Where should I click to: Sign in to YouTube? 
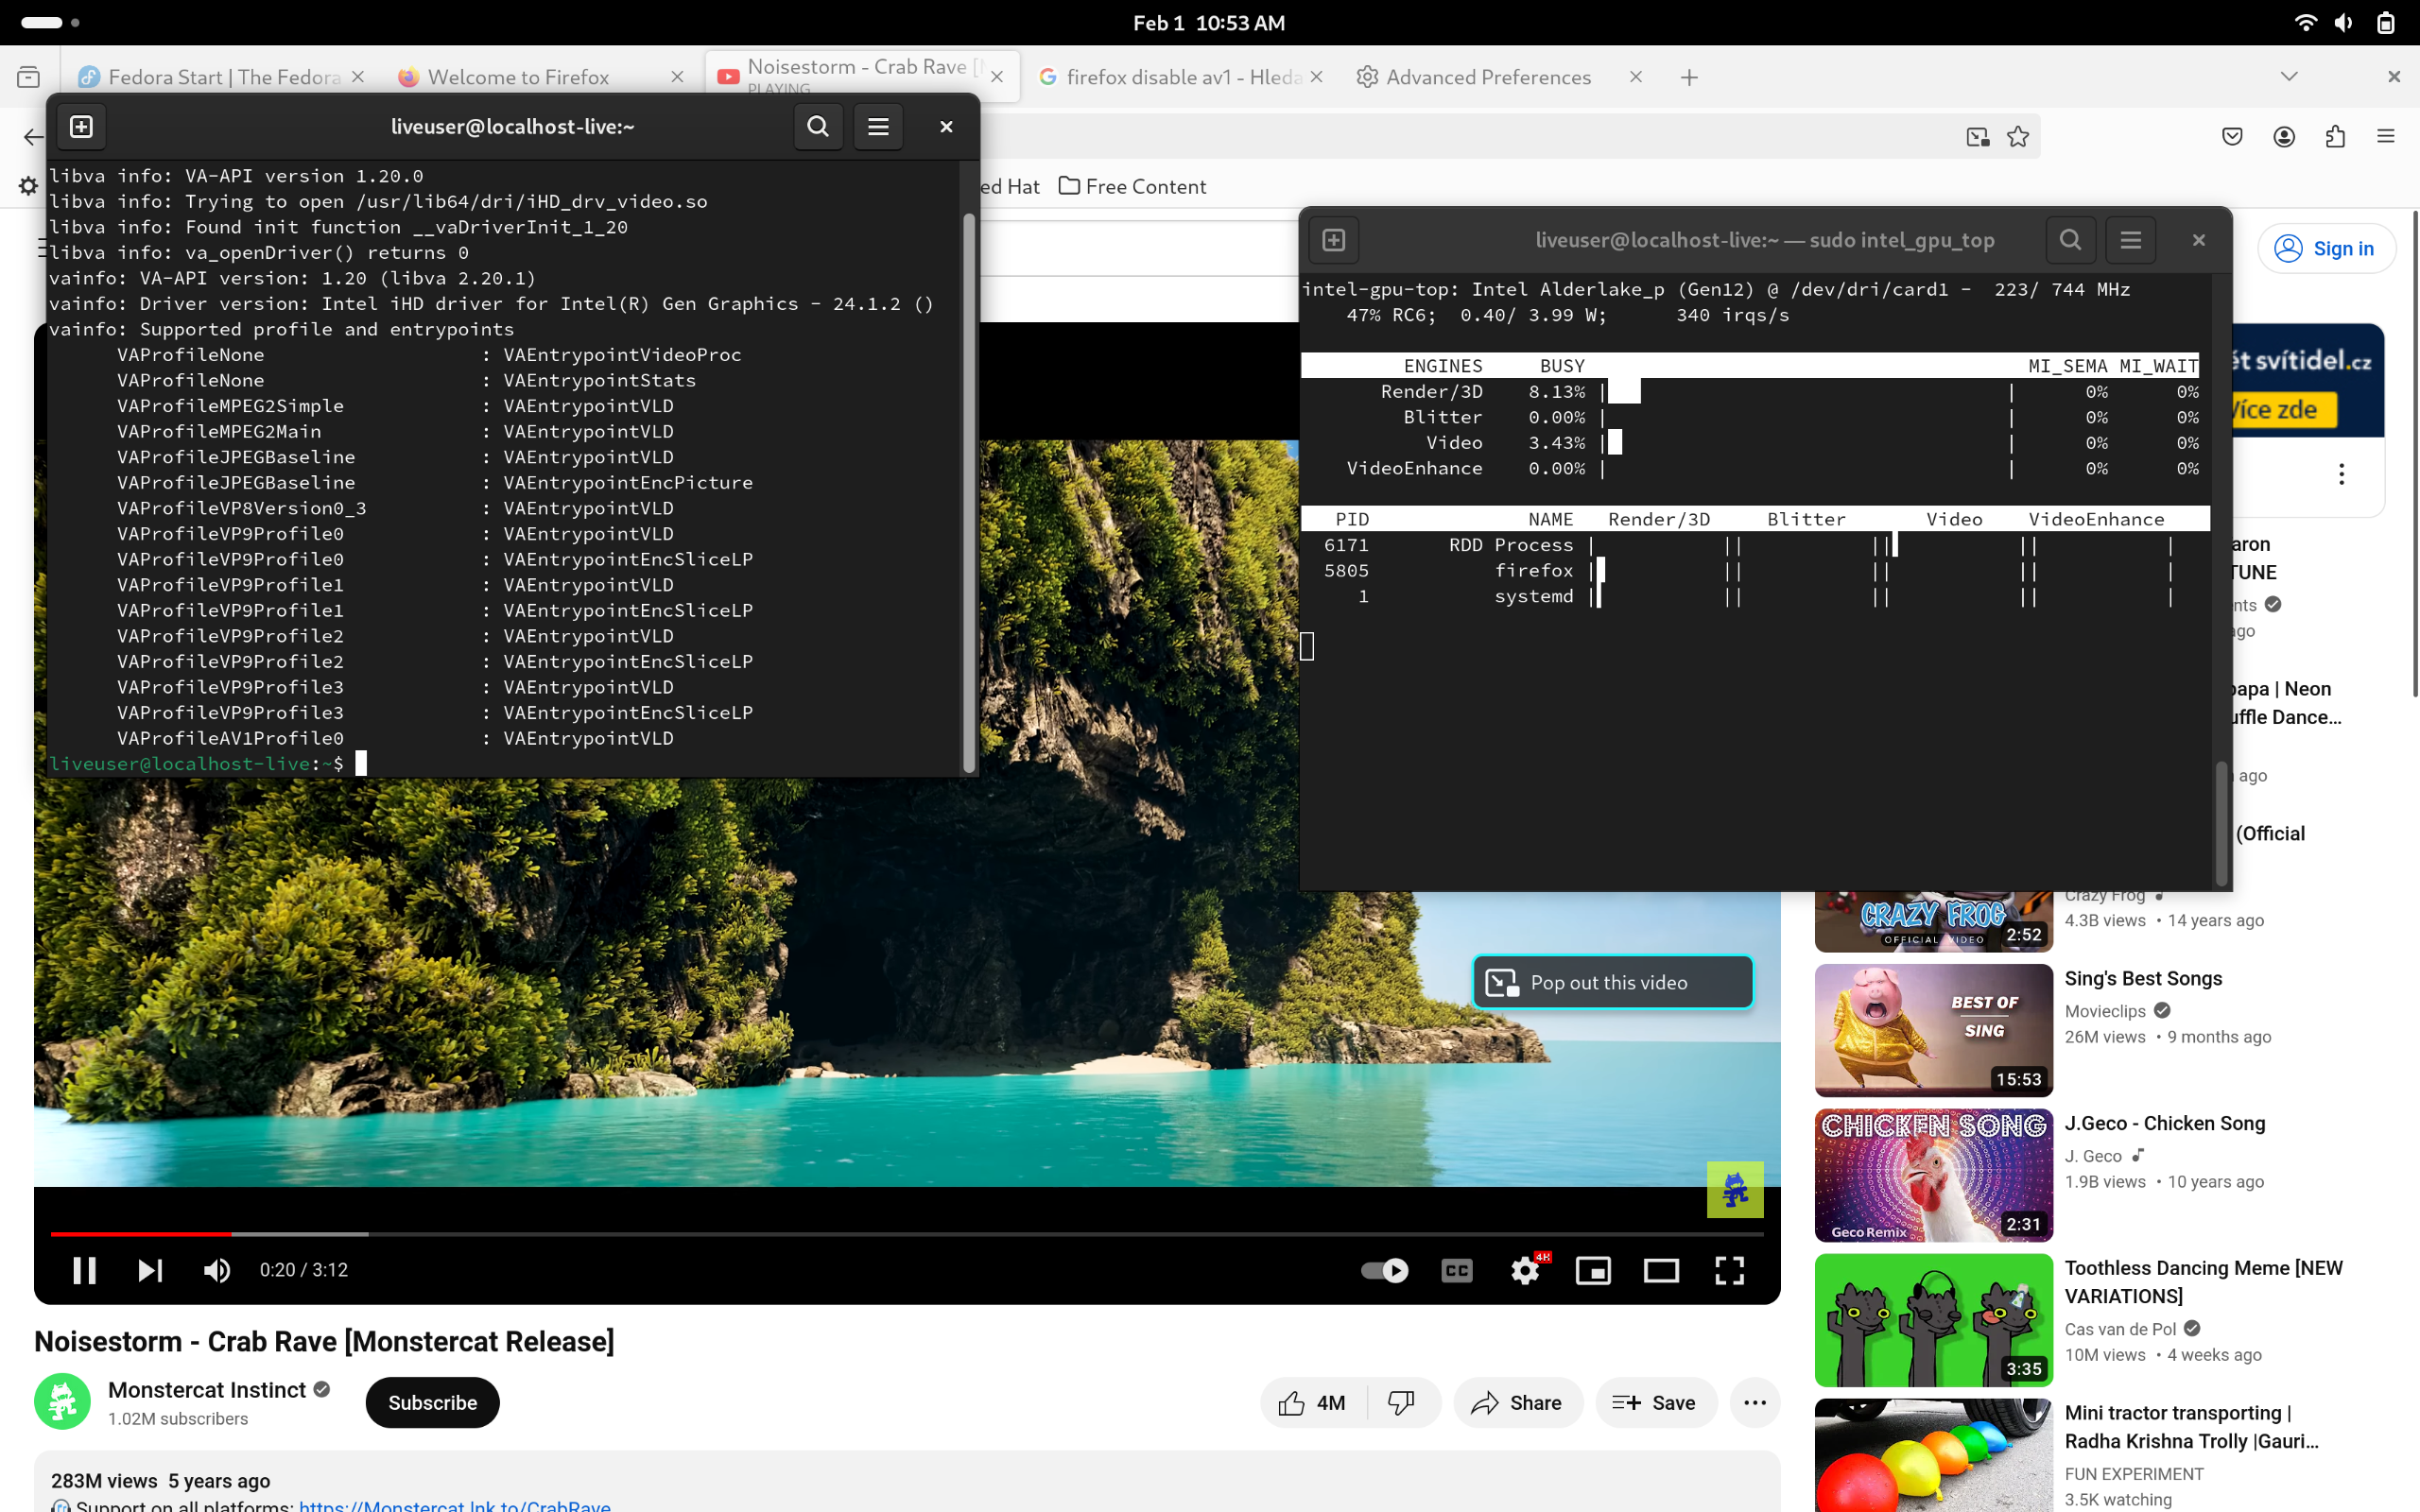coord(2325,248)
